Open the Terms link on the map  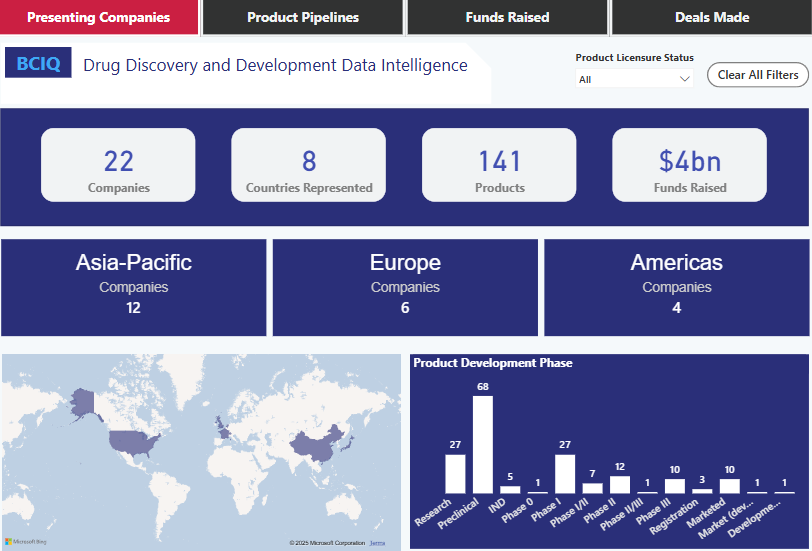coord(378,543)
